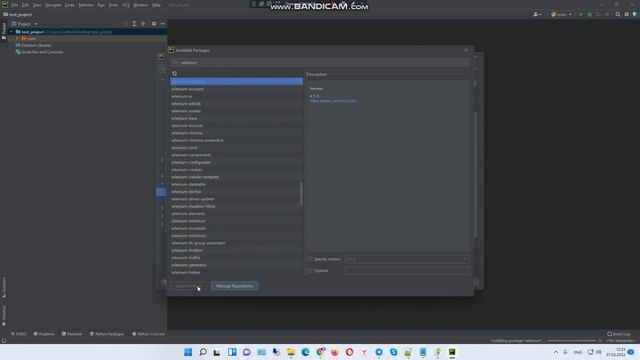This screenshot has height=360, width=640.
Task: Open Yandex browser from taskbar
Action: pos(364,352)
